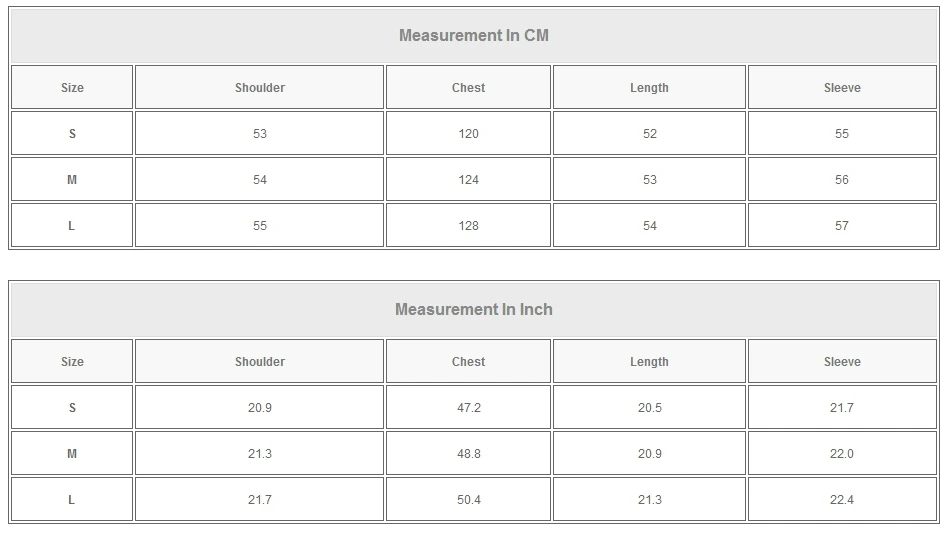The image size is (950, 535).
Task: Select the L size row label in the CM table
Action: click(72, 226)
